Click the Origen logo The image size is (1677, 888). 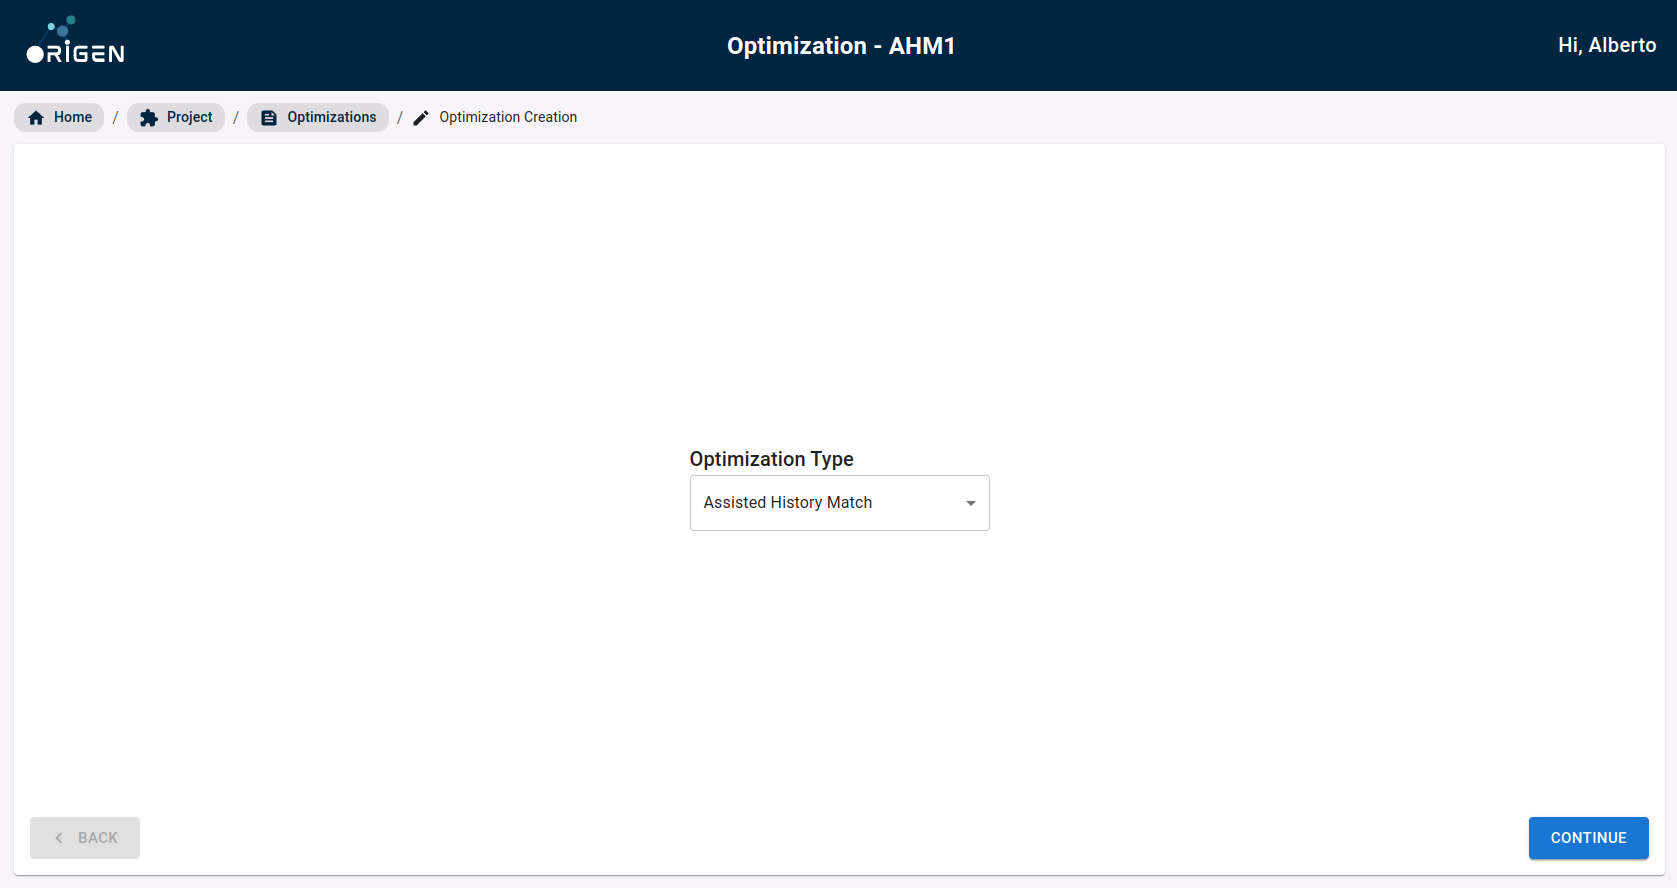[x=76, y=41]
